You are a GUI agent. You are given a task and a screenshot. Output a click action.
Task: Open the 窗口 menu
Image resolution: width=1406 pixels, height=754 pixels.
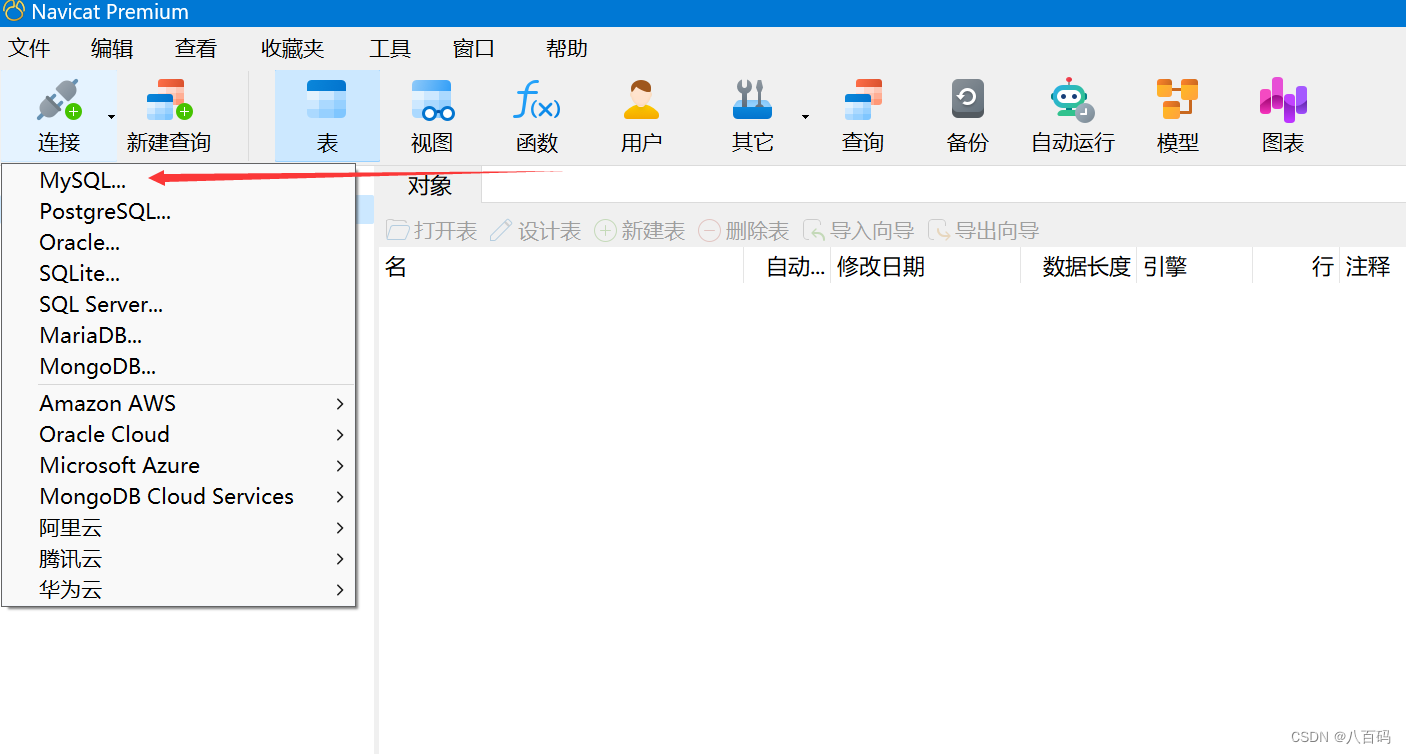pyautogui.click(x=474, y=48)
